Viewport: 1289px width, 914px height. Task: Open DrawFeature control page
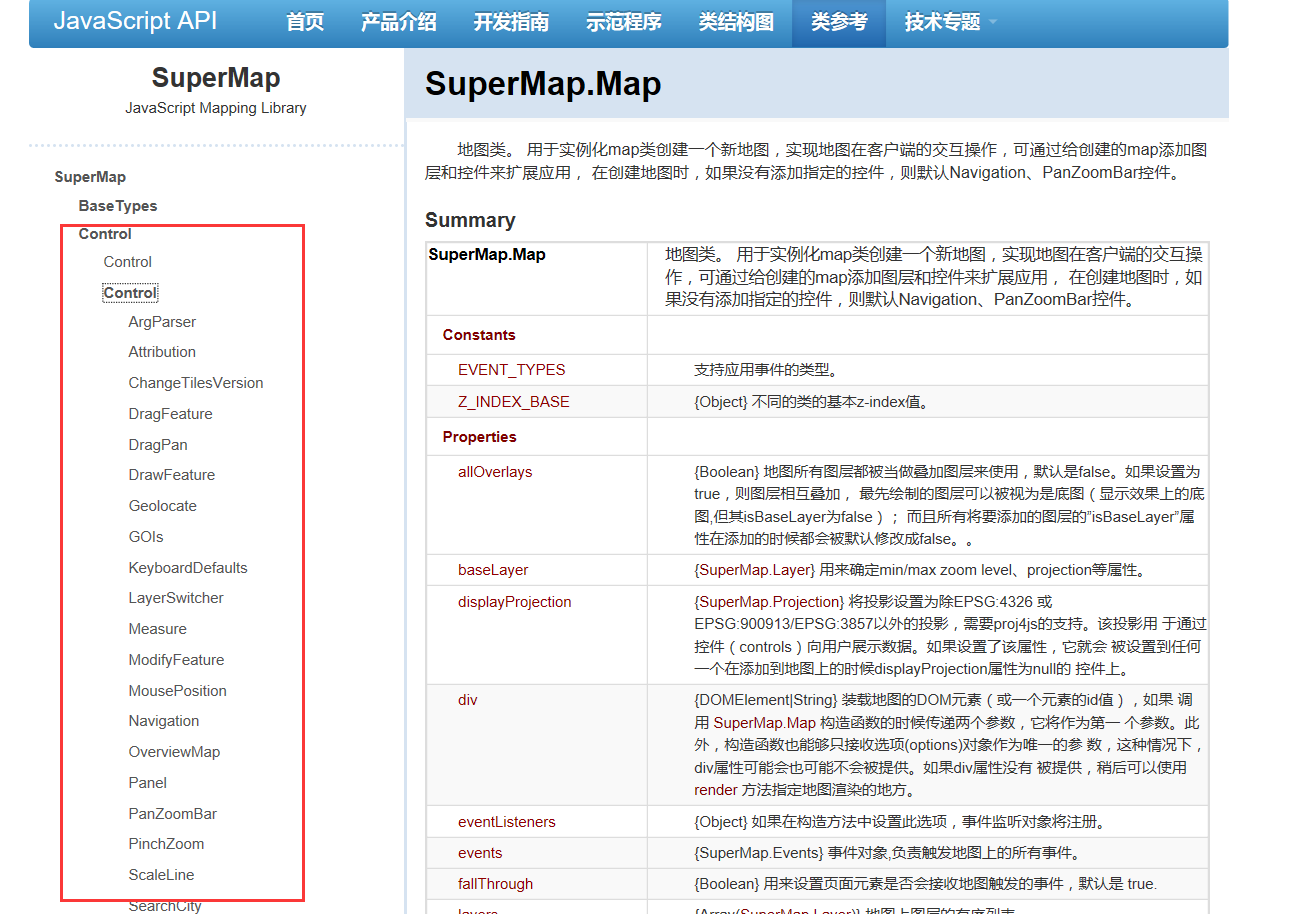pyautogui.click(x=172, y=475)
